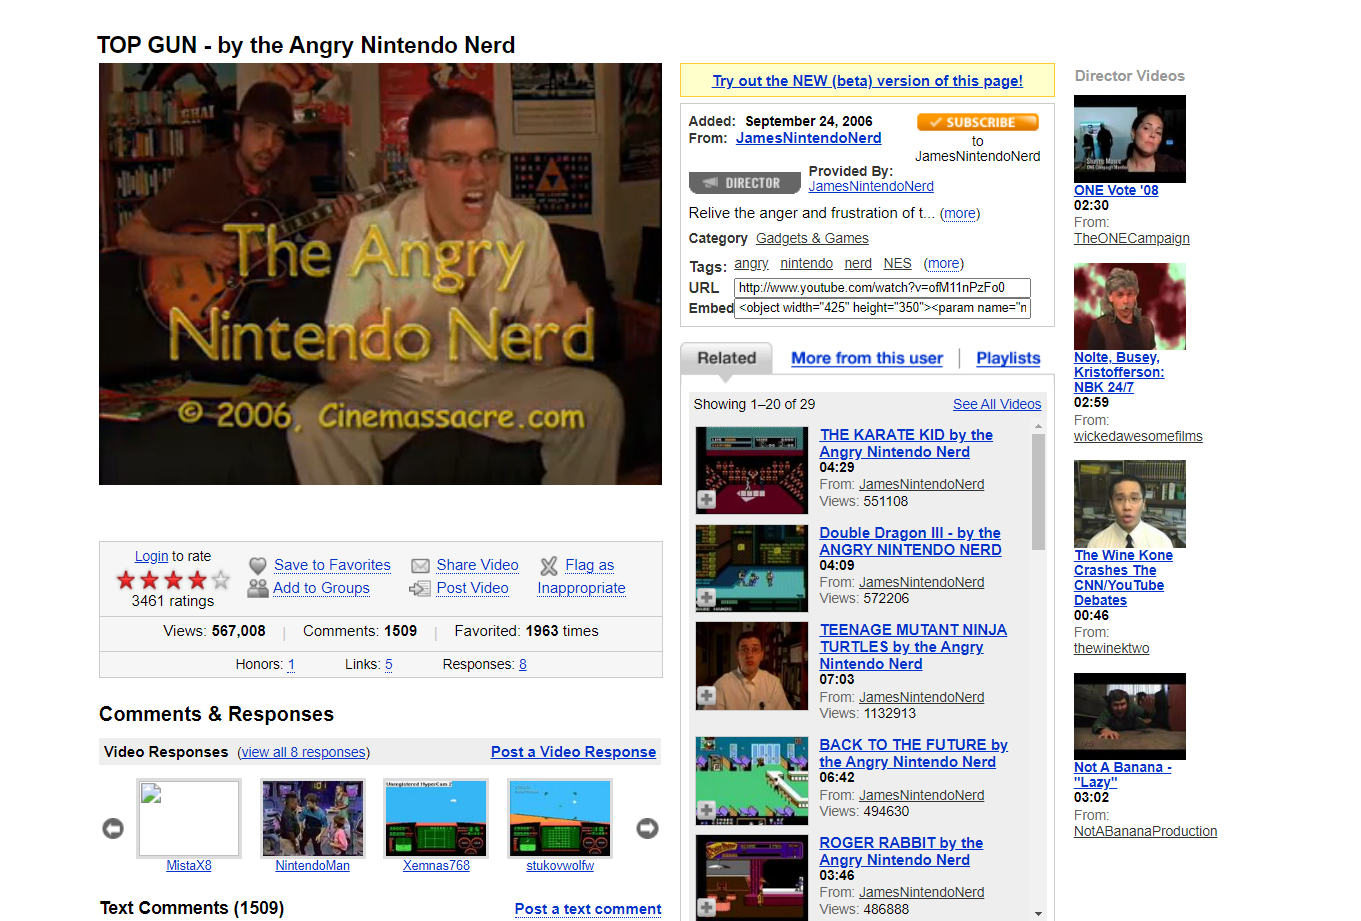Open BACK TO THE FUTURE video thumbnail
This screenshot has height=921, width=1361.
[x=751, y=780]
